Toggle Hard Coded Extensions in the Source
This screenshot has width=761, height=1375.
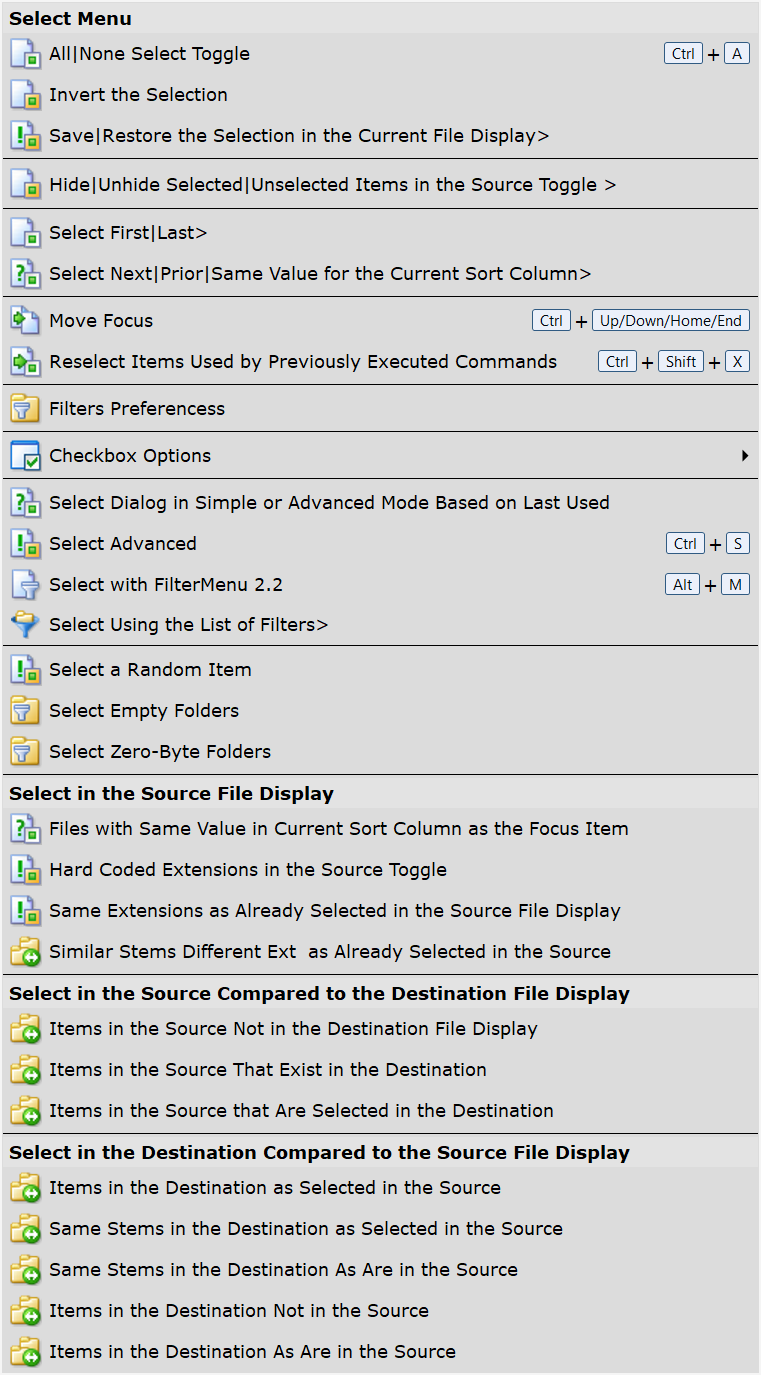tap(248, 870)
